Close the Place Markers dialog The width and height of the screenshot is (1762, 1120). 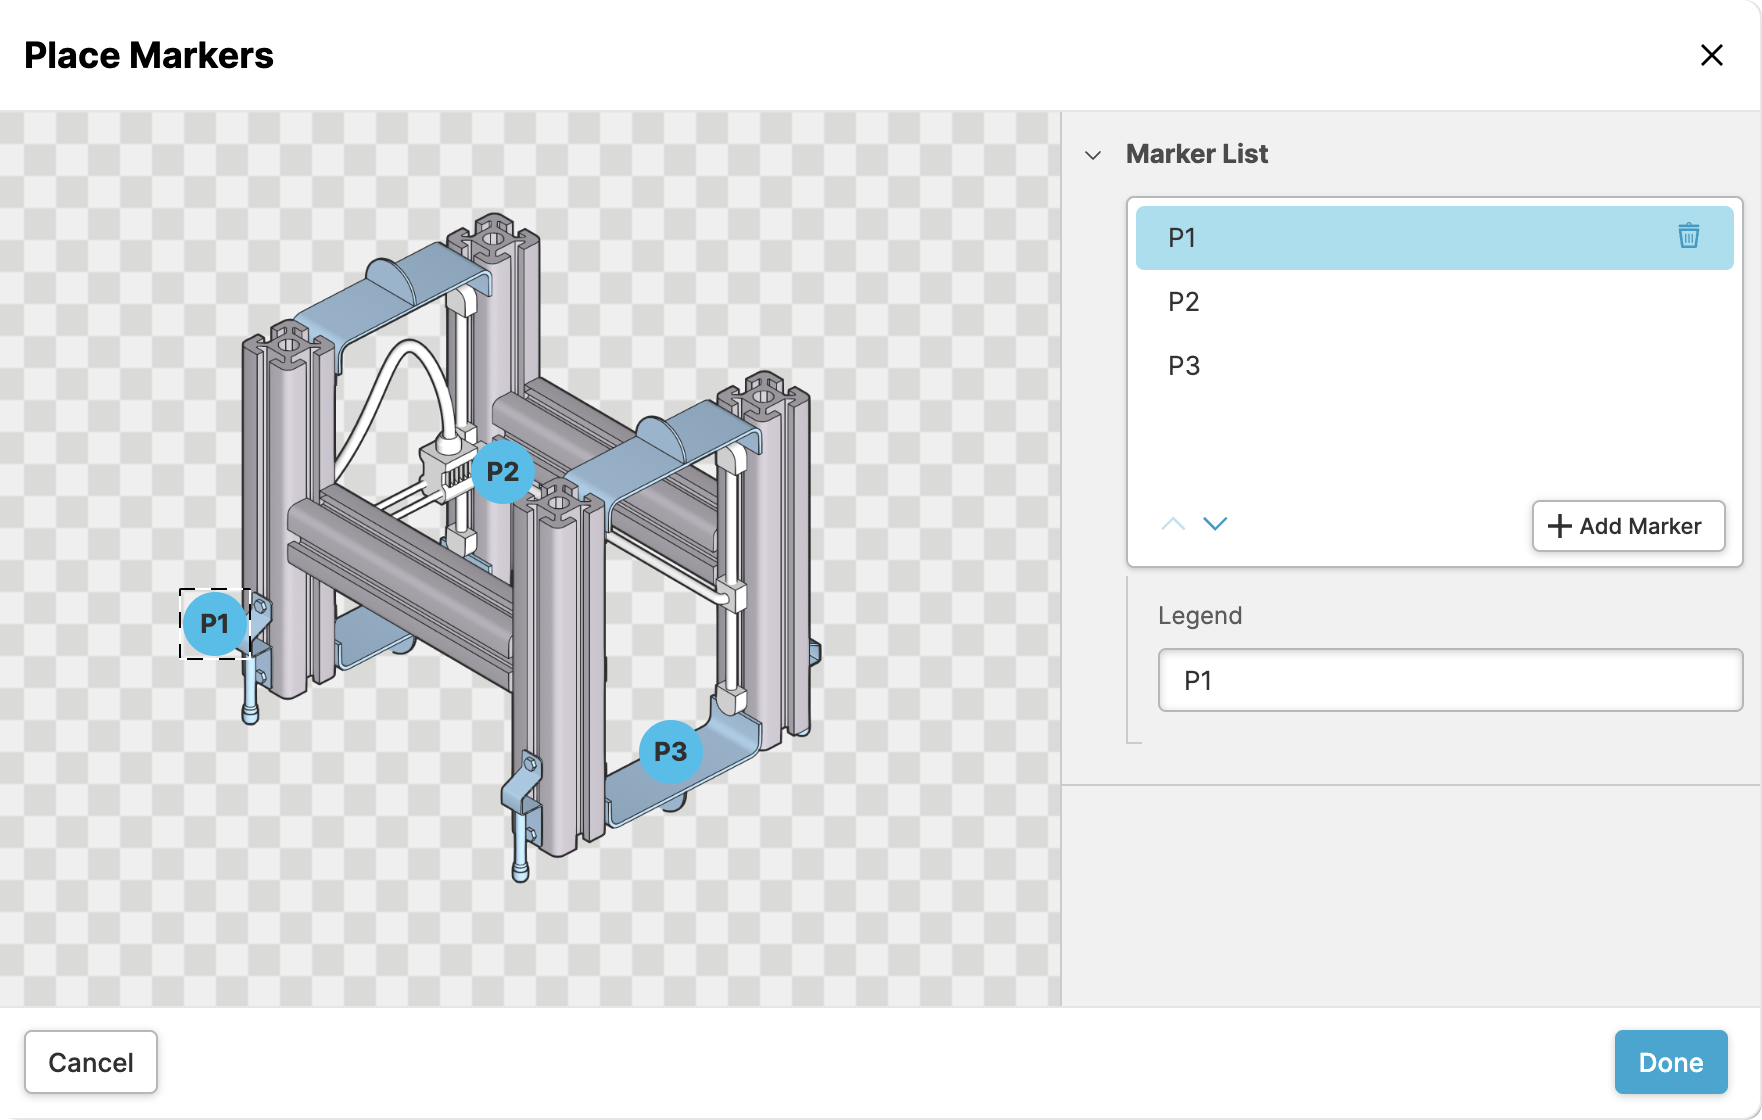(1711, 55)
